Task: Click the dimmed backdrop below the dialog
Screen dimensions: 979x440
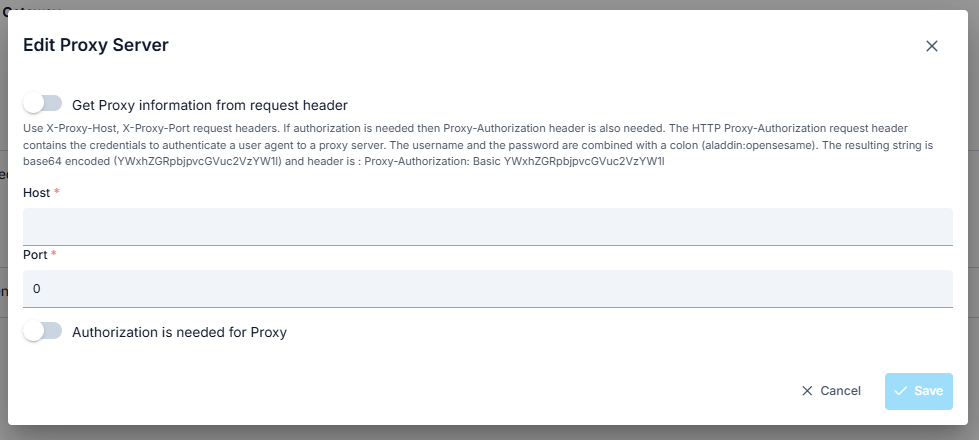Action: pos(488,433)
